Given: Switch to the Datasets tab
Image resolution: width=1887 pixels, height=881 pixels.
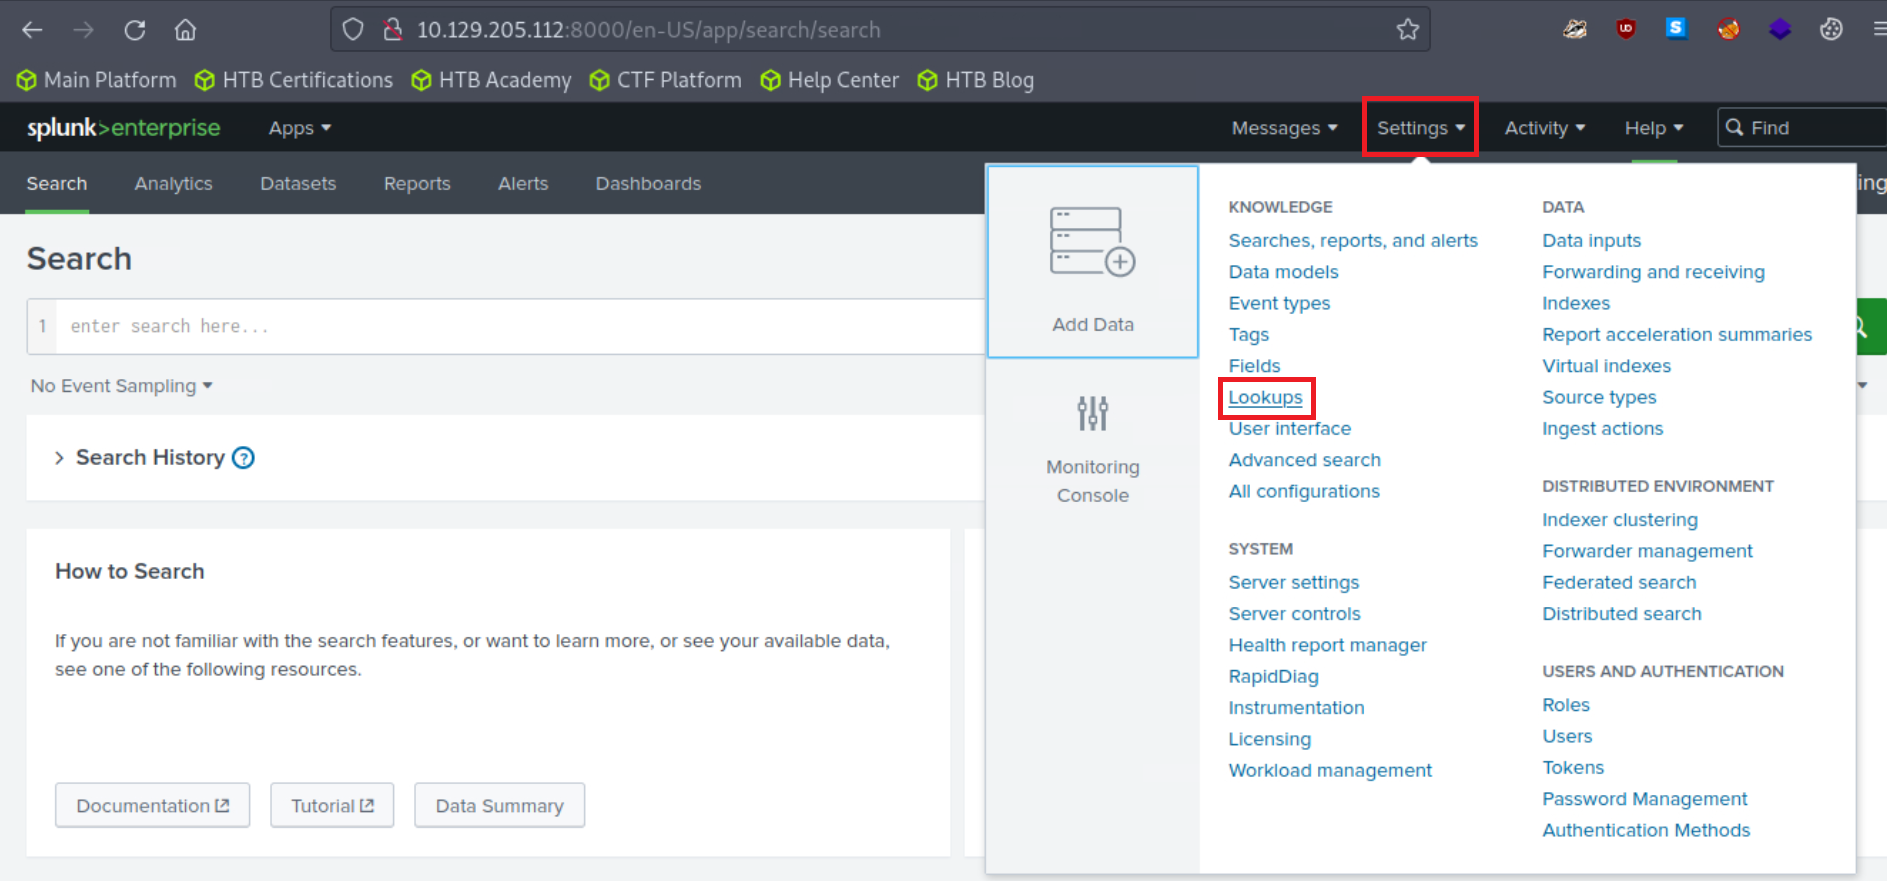Looking at the screenshot, I should tap(298, 184).
